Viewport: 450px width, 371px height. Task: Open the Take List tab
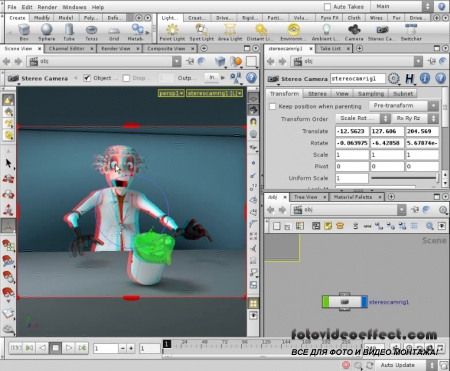330,49
